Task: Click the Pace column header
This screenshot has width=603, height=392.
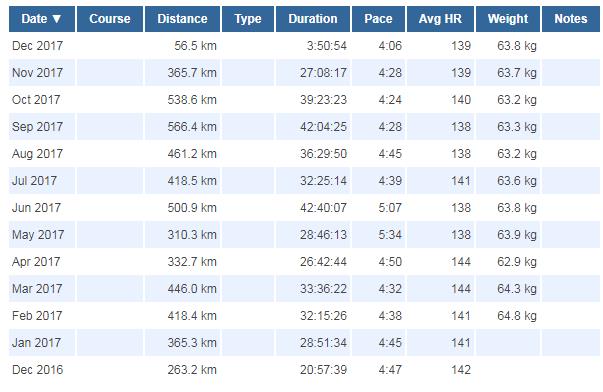Action: (x=378, y=19)
